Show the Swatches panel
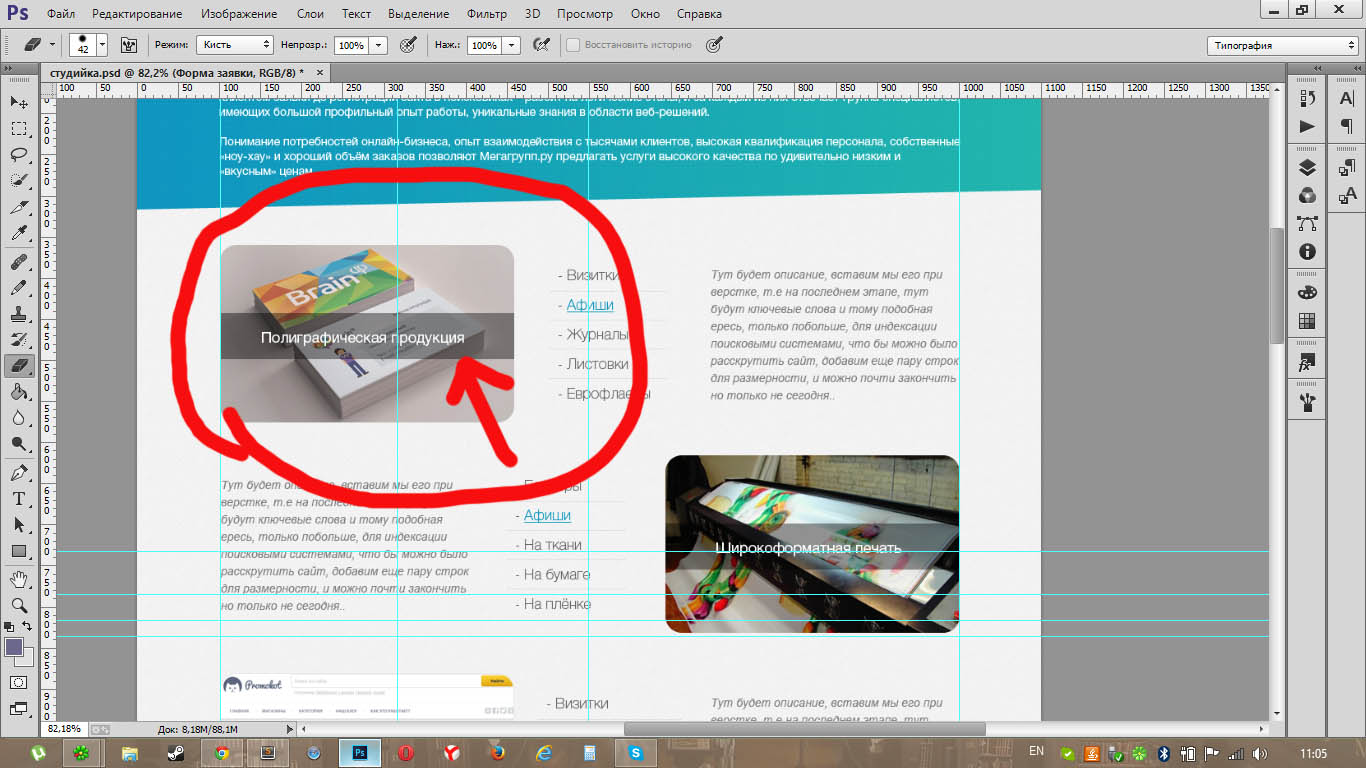Image resolution: width=1366 pixels, height=768 pixels. click(1307, 321)
